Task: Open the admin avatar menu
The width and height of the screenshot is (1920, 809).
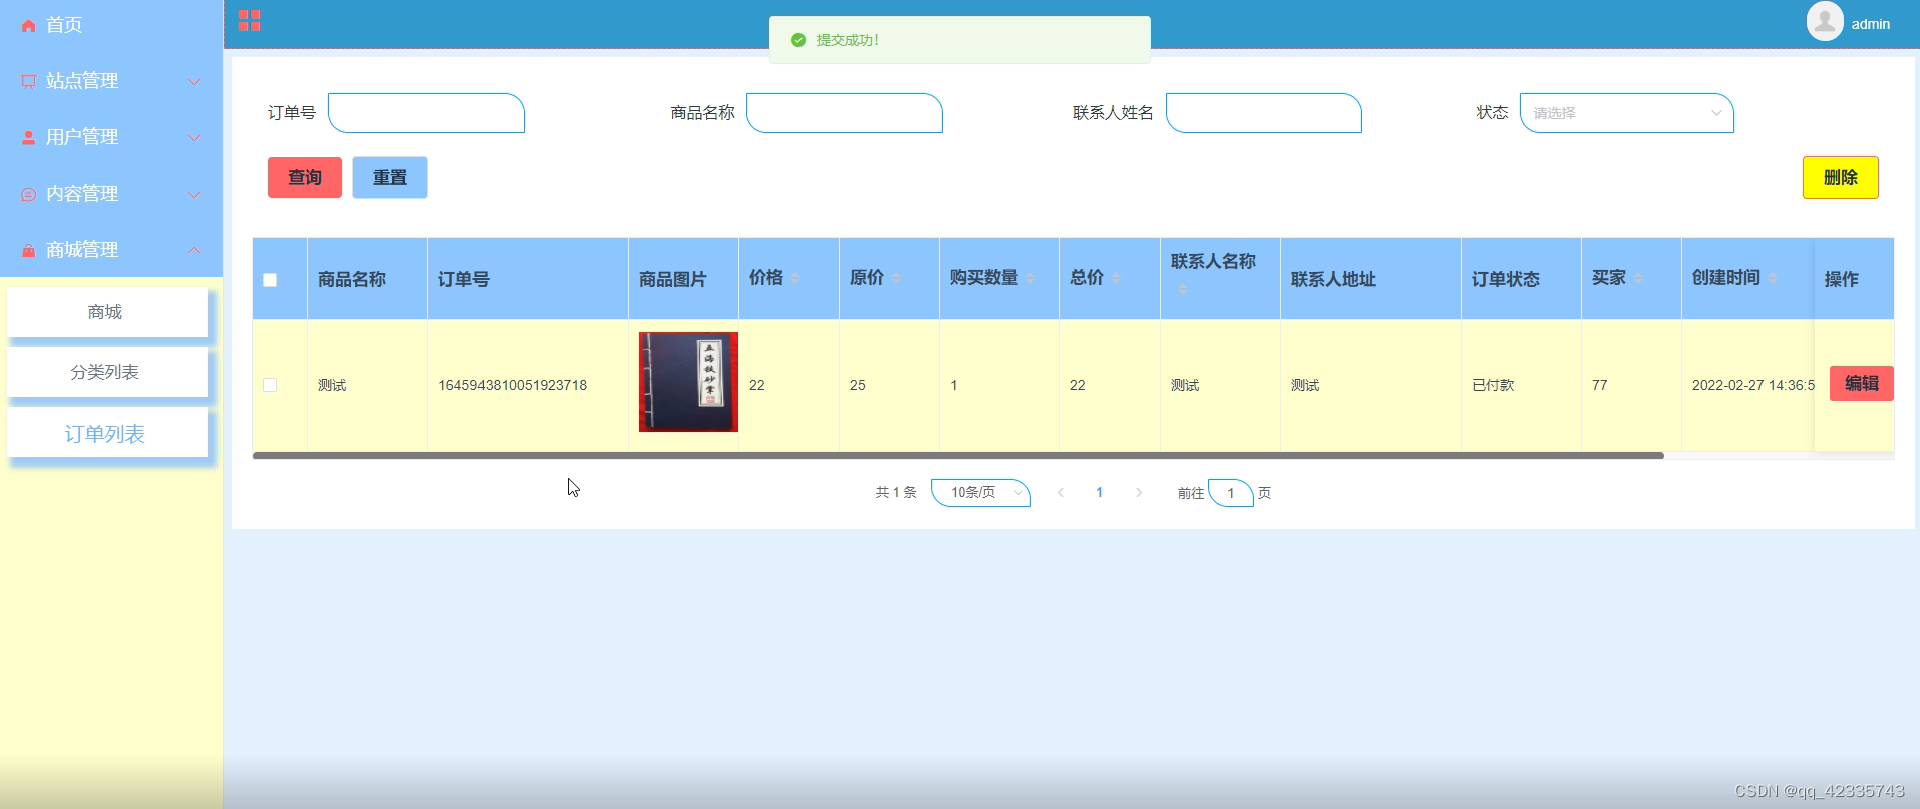Action: click(1825, 21)
